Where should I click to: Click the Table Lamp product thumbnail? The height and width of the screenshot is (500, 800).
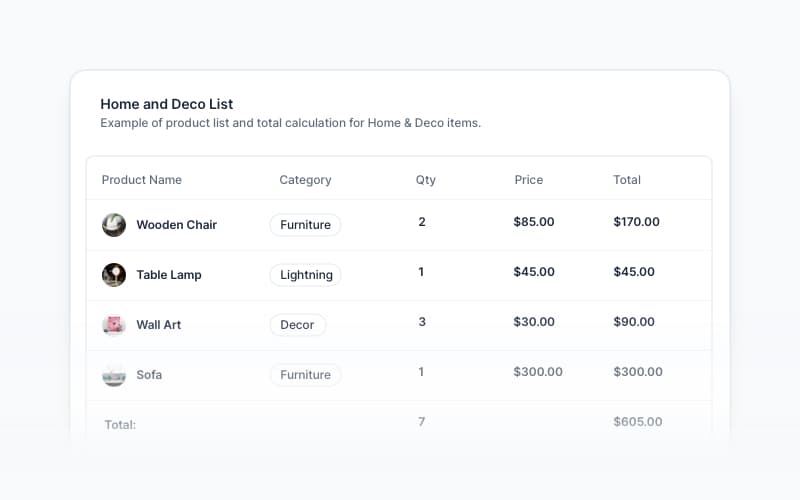(114, 275)
